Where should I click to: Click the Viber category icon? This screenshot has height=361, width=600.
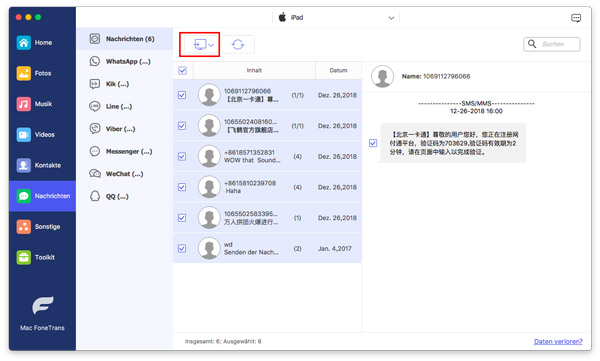[x=95, y=129]
